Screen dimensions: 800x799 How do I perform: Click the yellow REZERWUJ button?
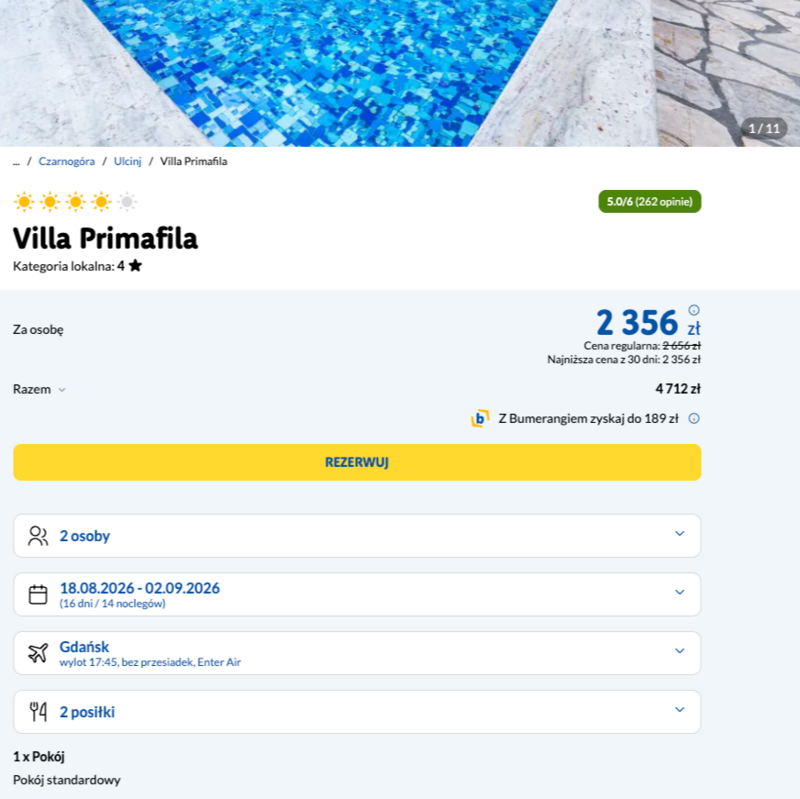point(357,462)
